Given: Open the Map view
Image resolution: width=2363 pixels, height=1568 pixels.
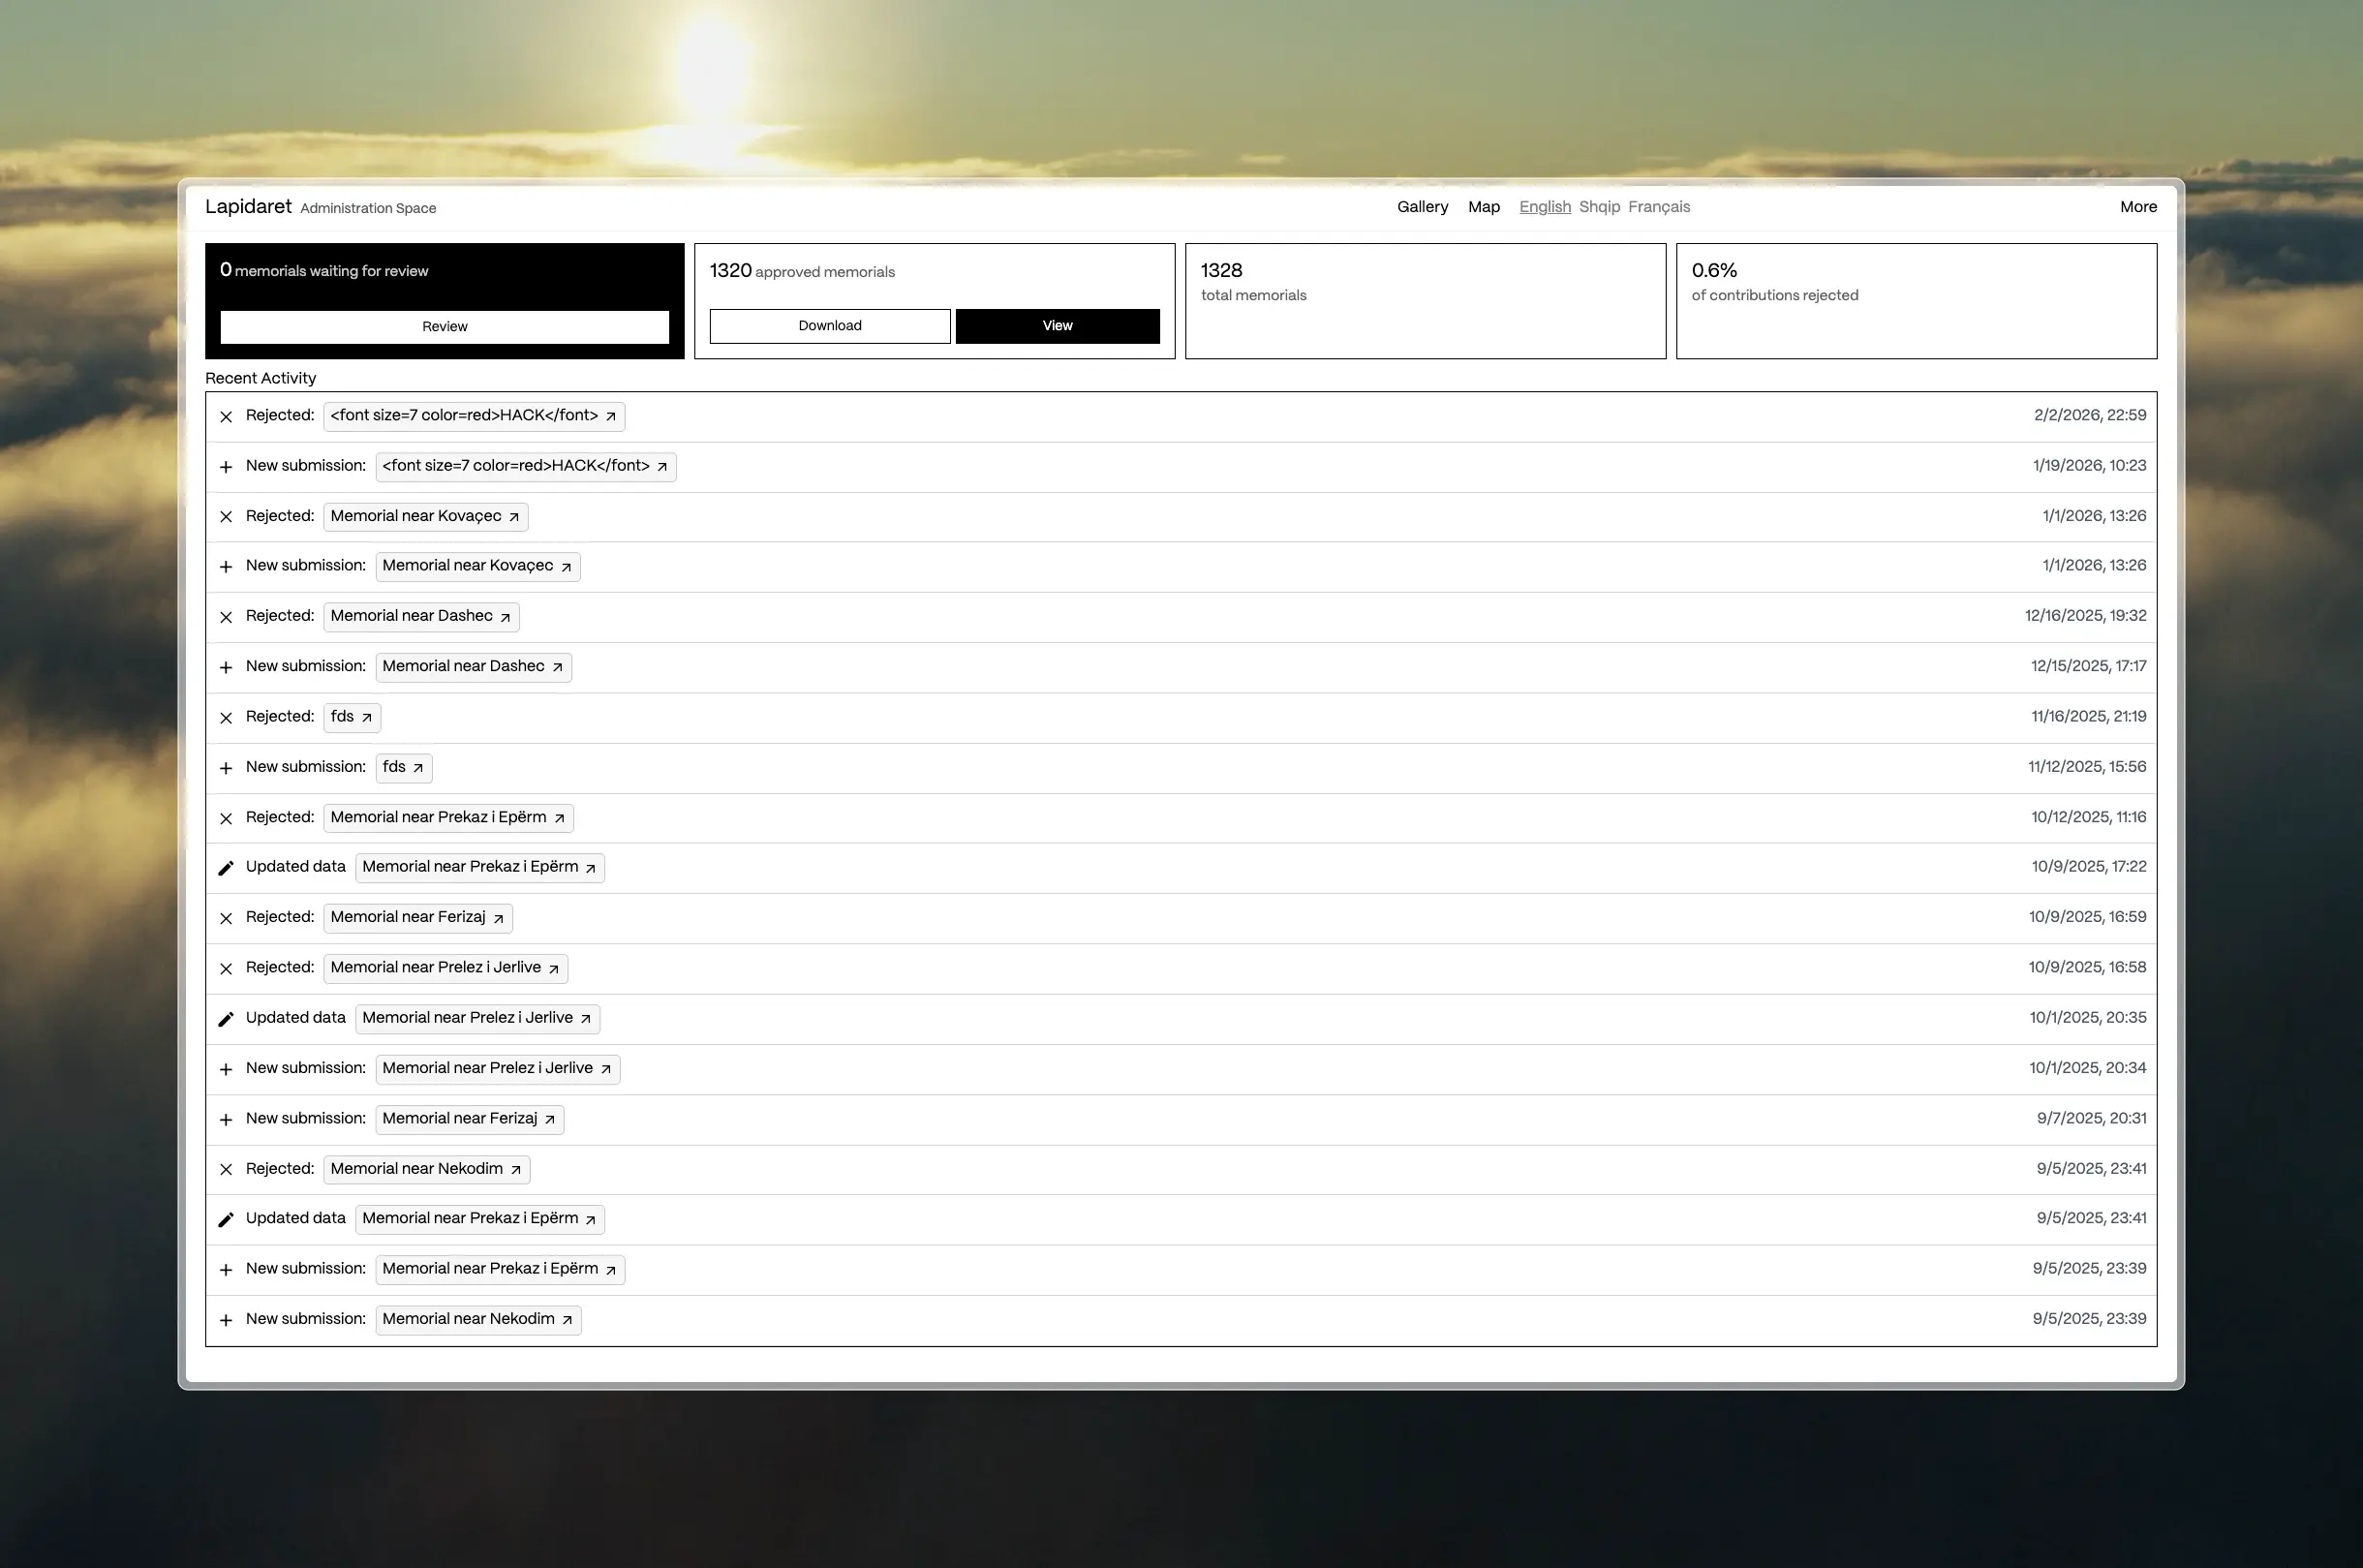Looking at the screenshot, I should click(1483, 207).
